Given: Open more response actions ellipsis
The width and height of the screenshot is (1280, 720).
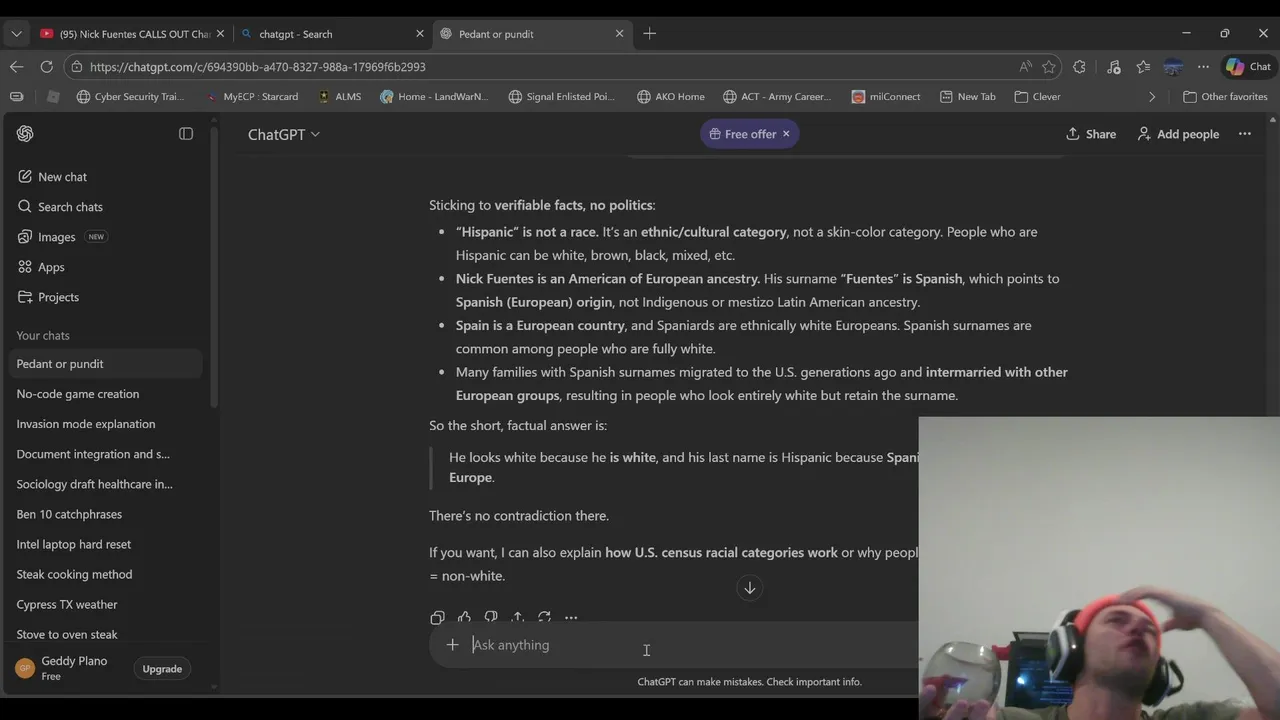Looking at the screenshot, I should (571, 618).
